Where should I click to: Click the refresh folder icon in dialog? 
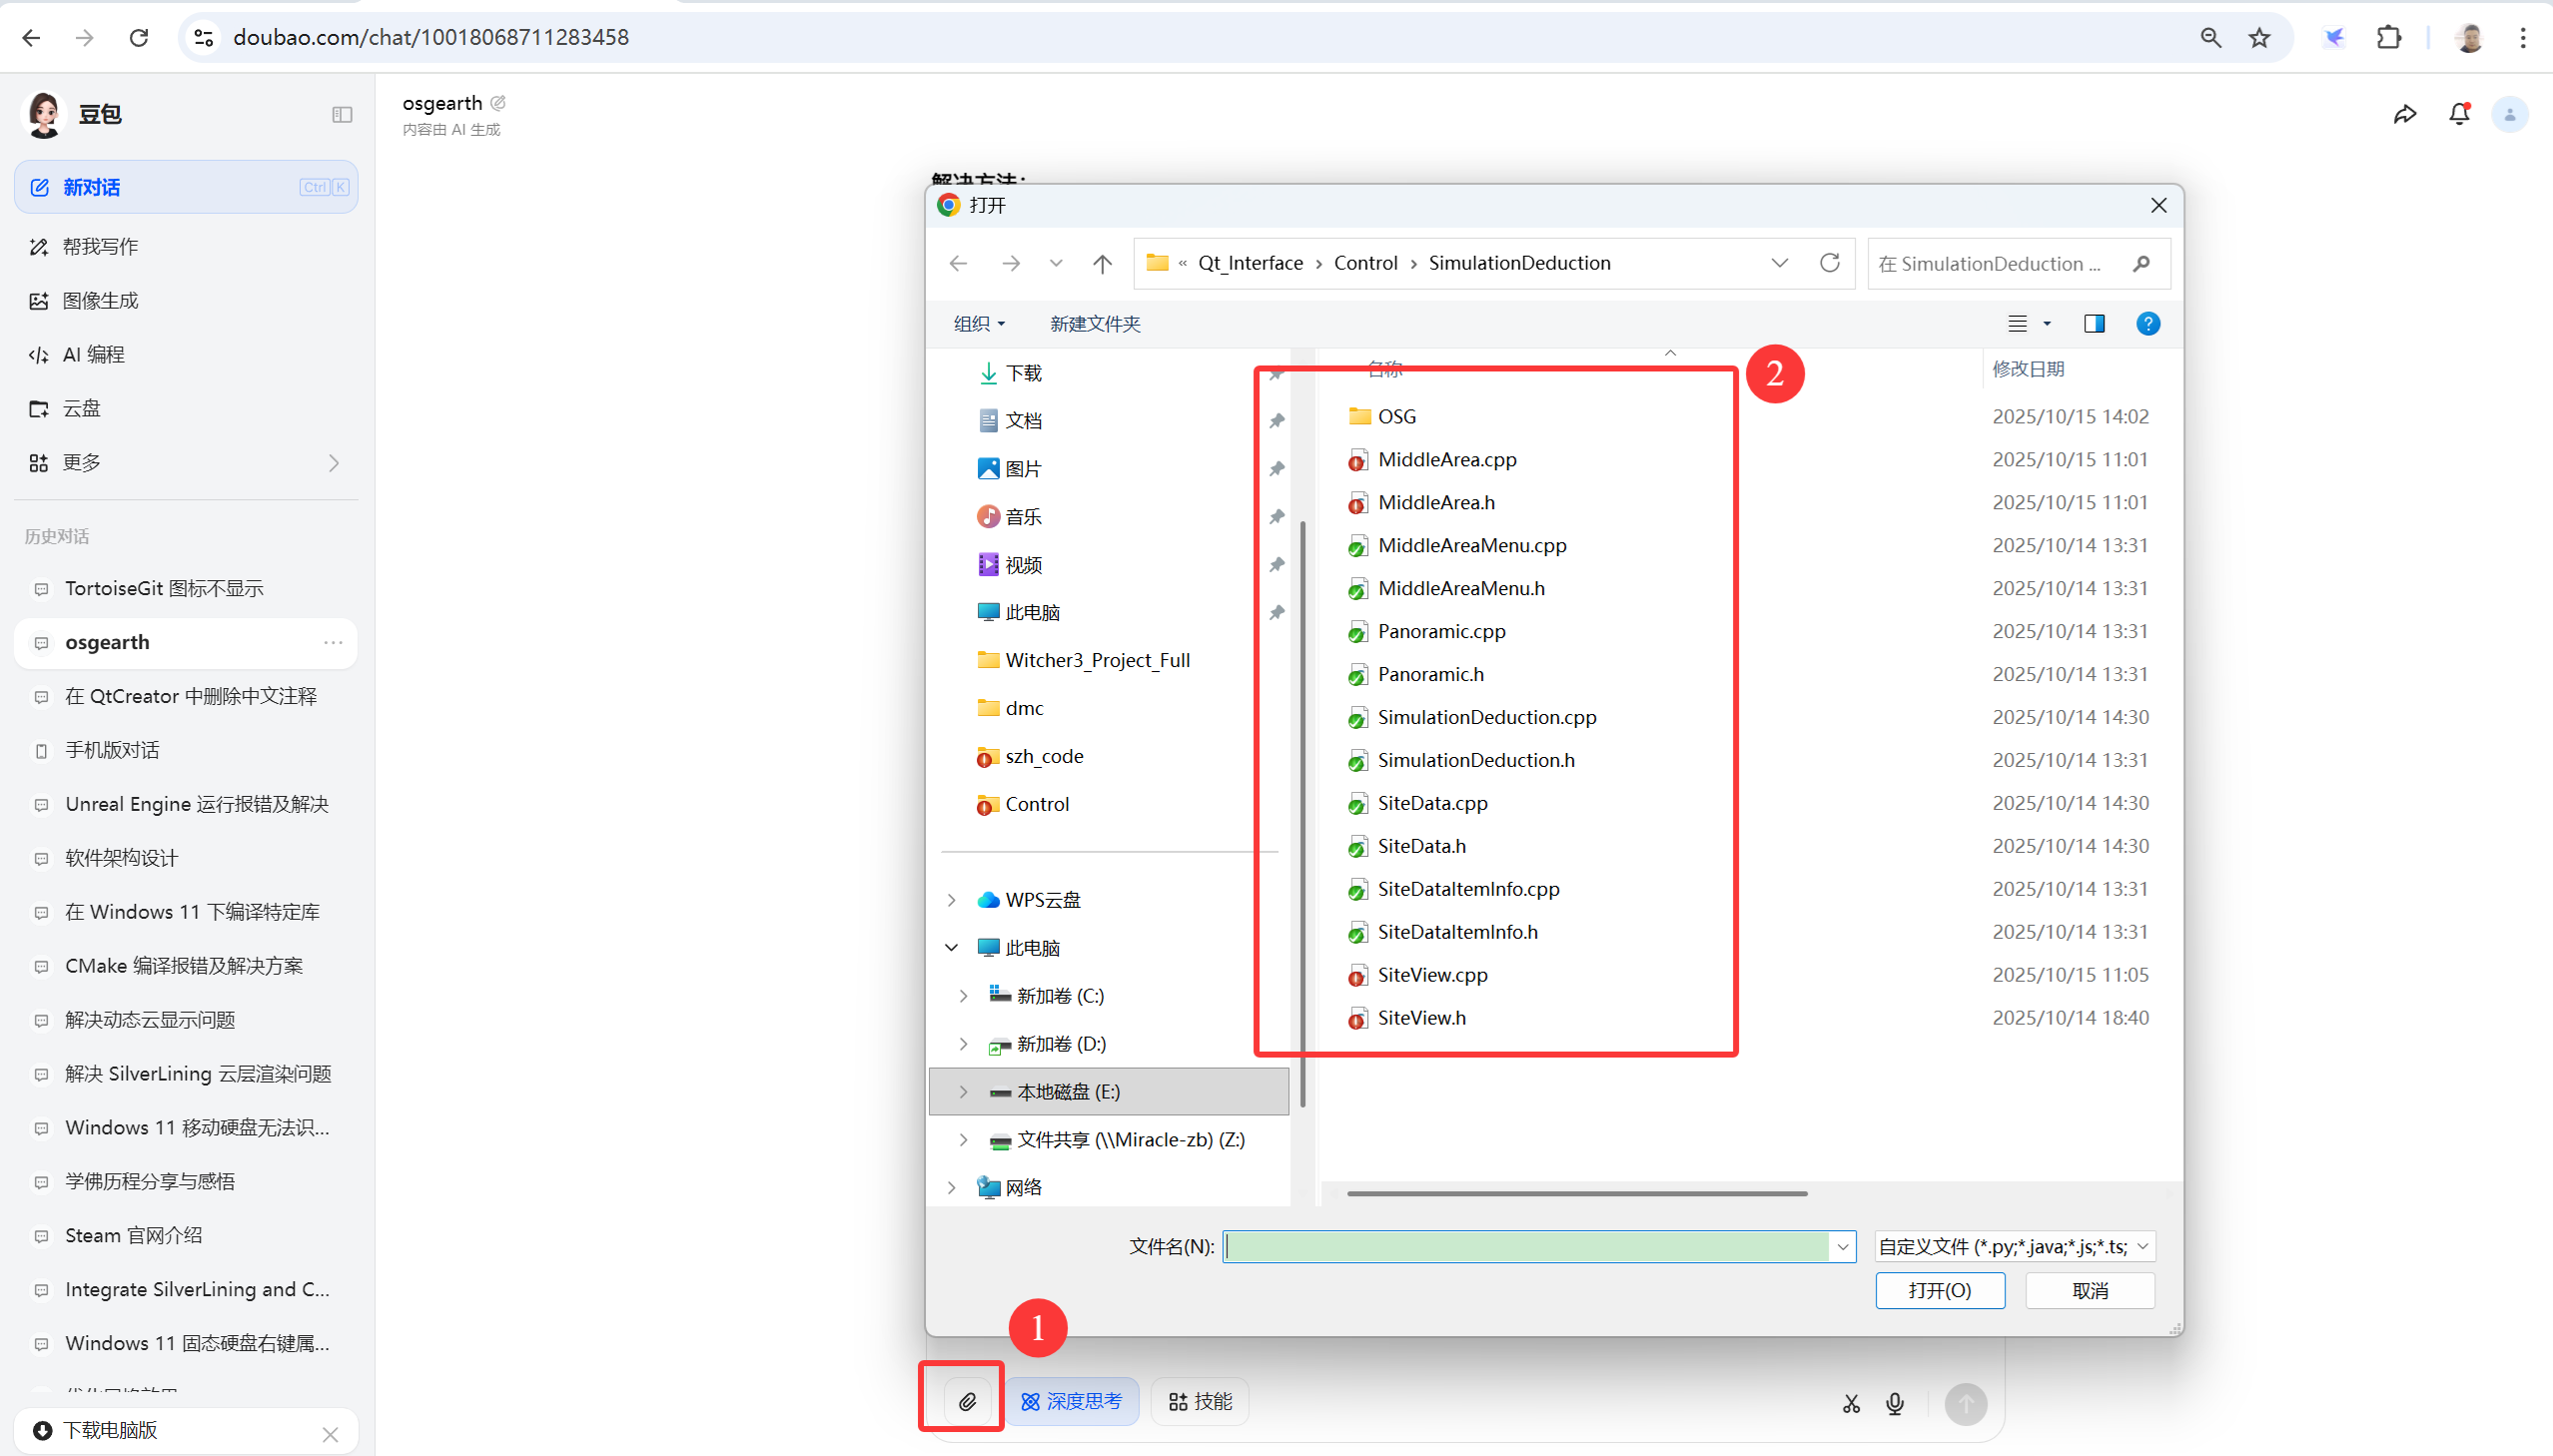tap(1829, 263)
